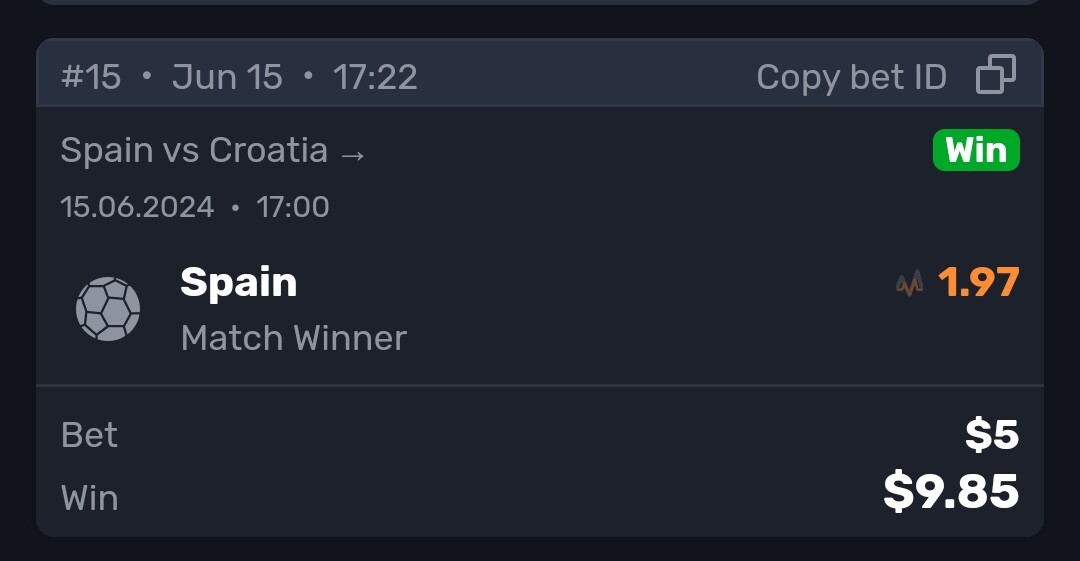The width and height of the screenshot is (1080, 561).
Task: Click the Bet row label
Action: coord(90,435)
